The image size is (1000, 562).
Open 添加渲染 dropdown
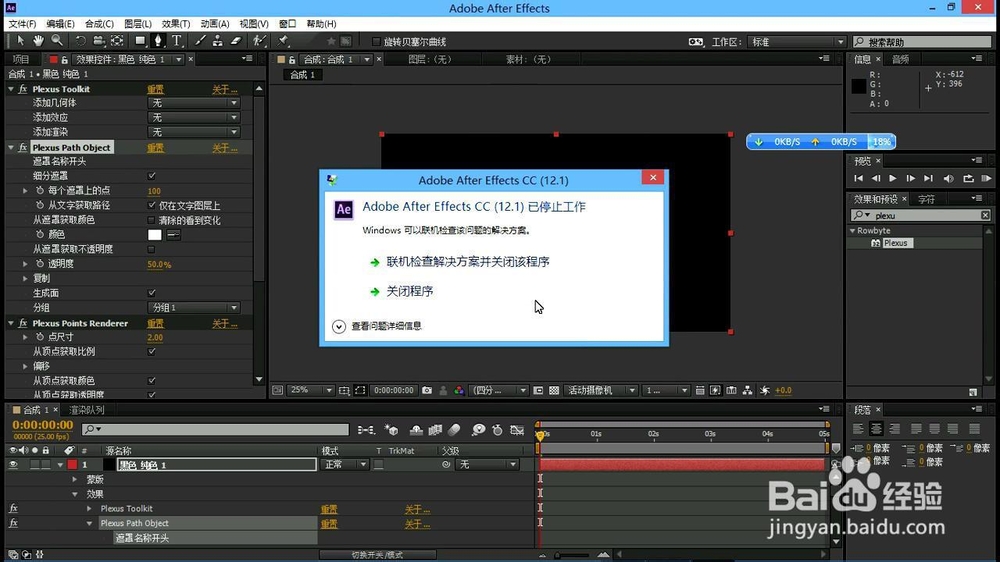(x=194, y=132)
